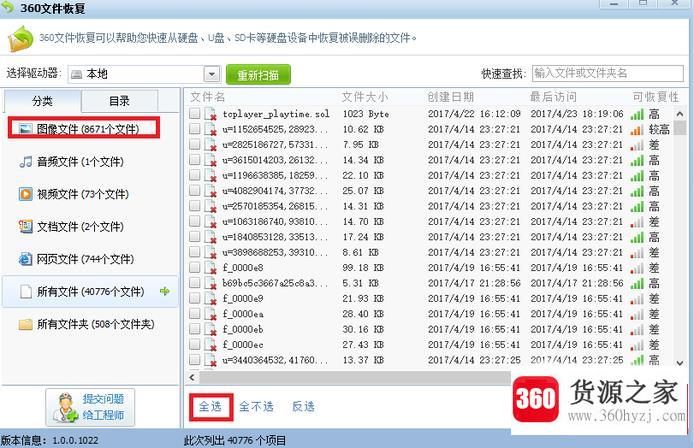Click the 全不选 link
Screen dimensions: 694x448
[256, 406]
